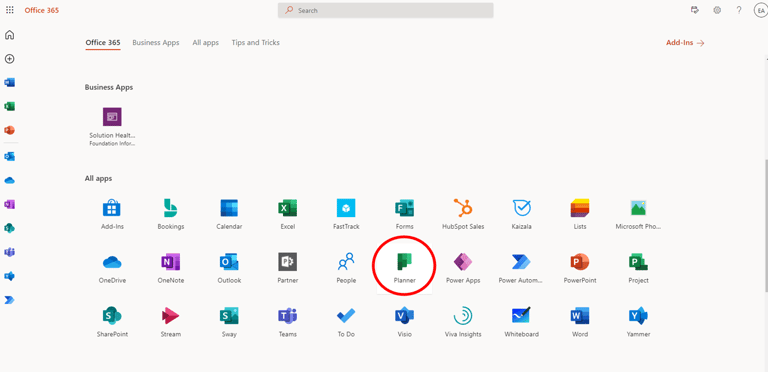
Task: Switch to the Business Apps tab
Action: coord(156,43)
